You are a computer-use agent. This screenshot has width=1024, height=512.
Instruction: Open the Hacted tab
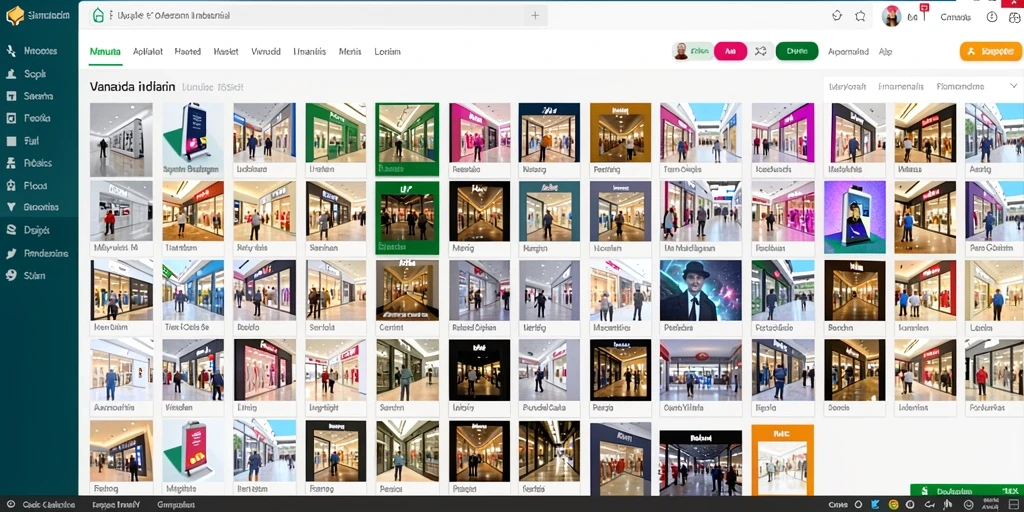pos(187,52)
